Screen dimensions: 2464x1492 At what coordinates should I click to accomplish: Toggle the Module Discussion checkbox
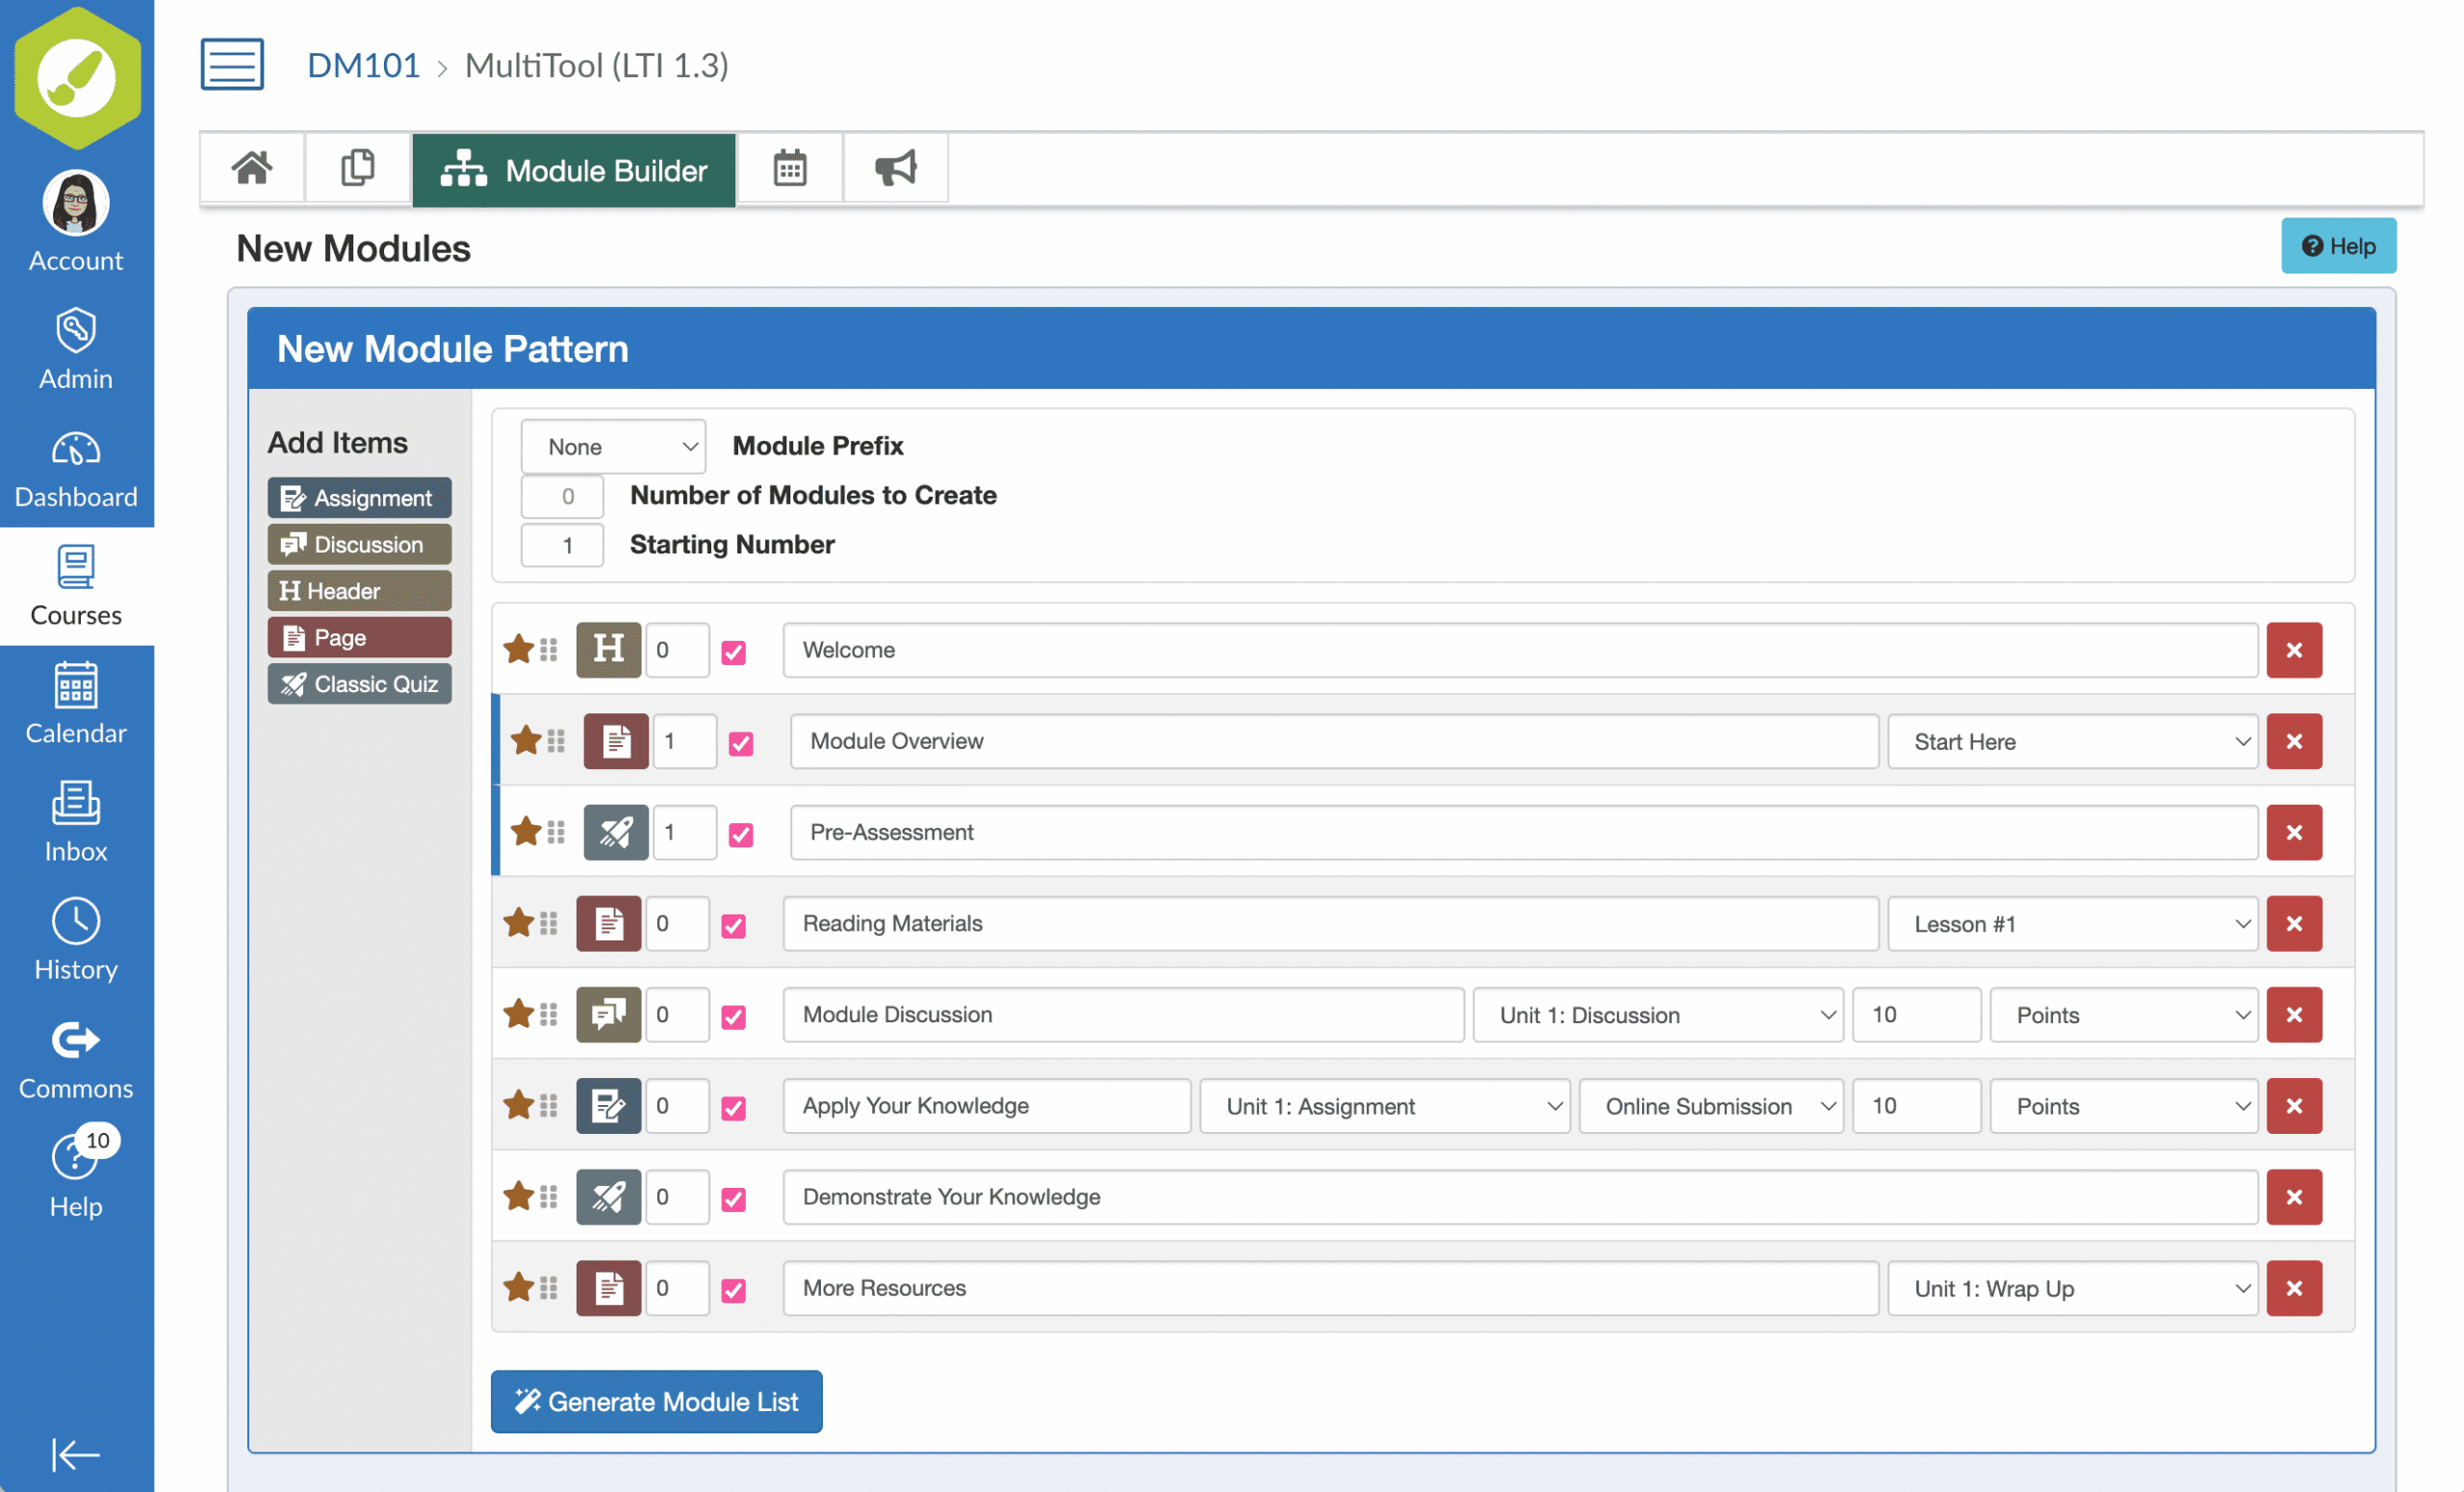coord(733,1017)
